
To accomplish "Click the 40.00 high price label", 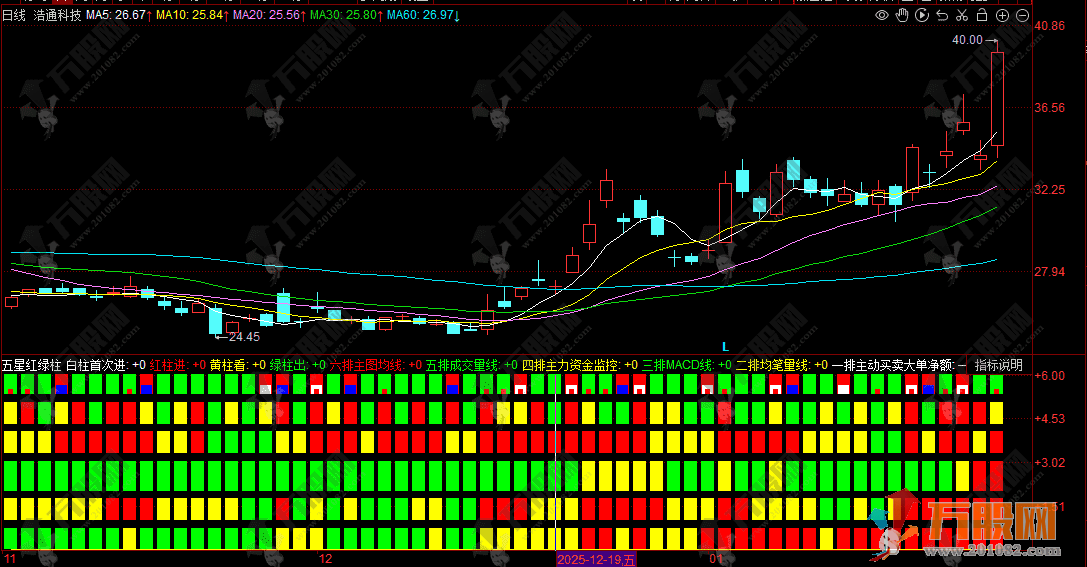I will point(967,40).
